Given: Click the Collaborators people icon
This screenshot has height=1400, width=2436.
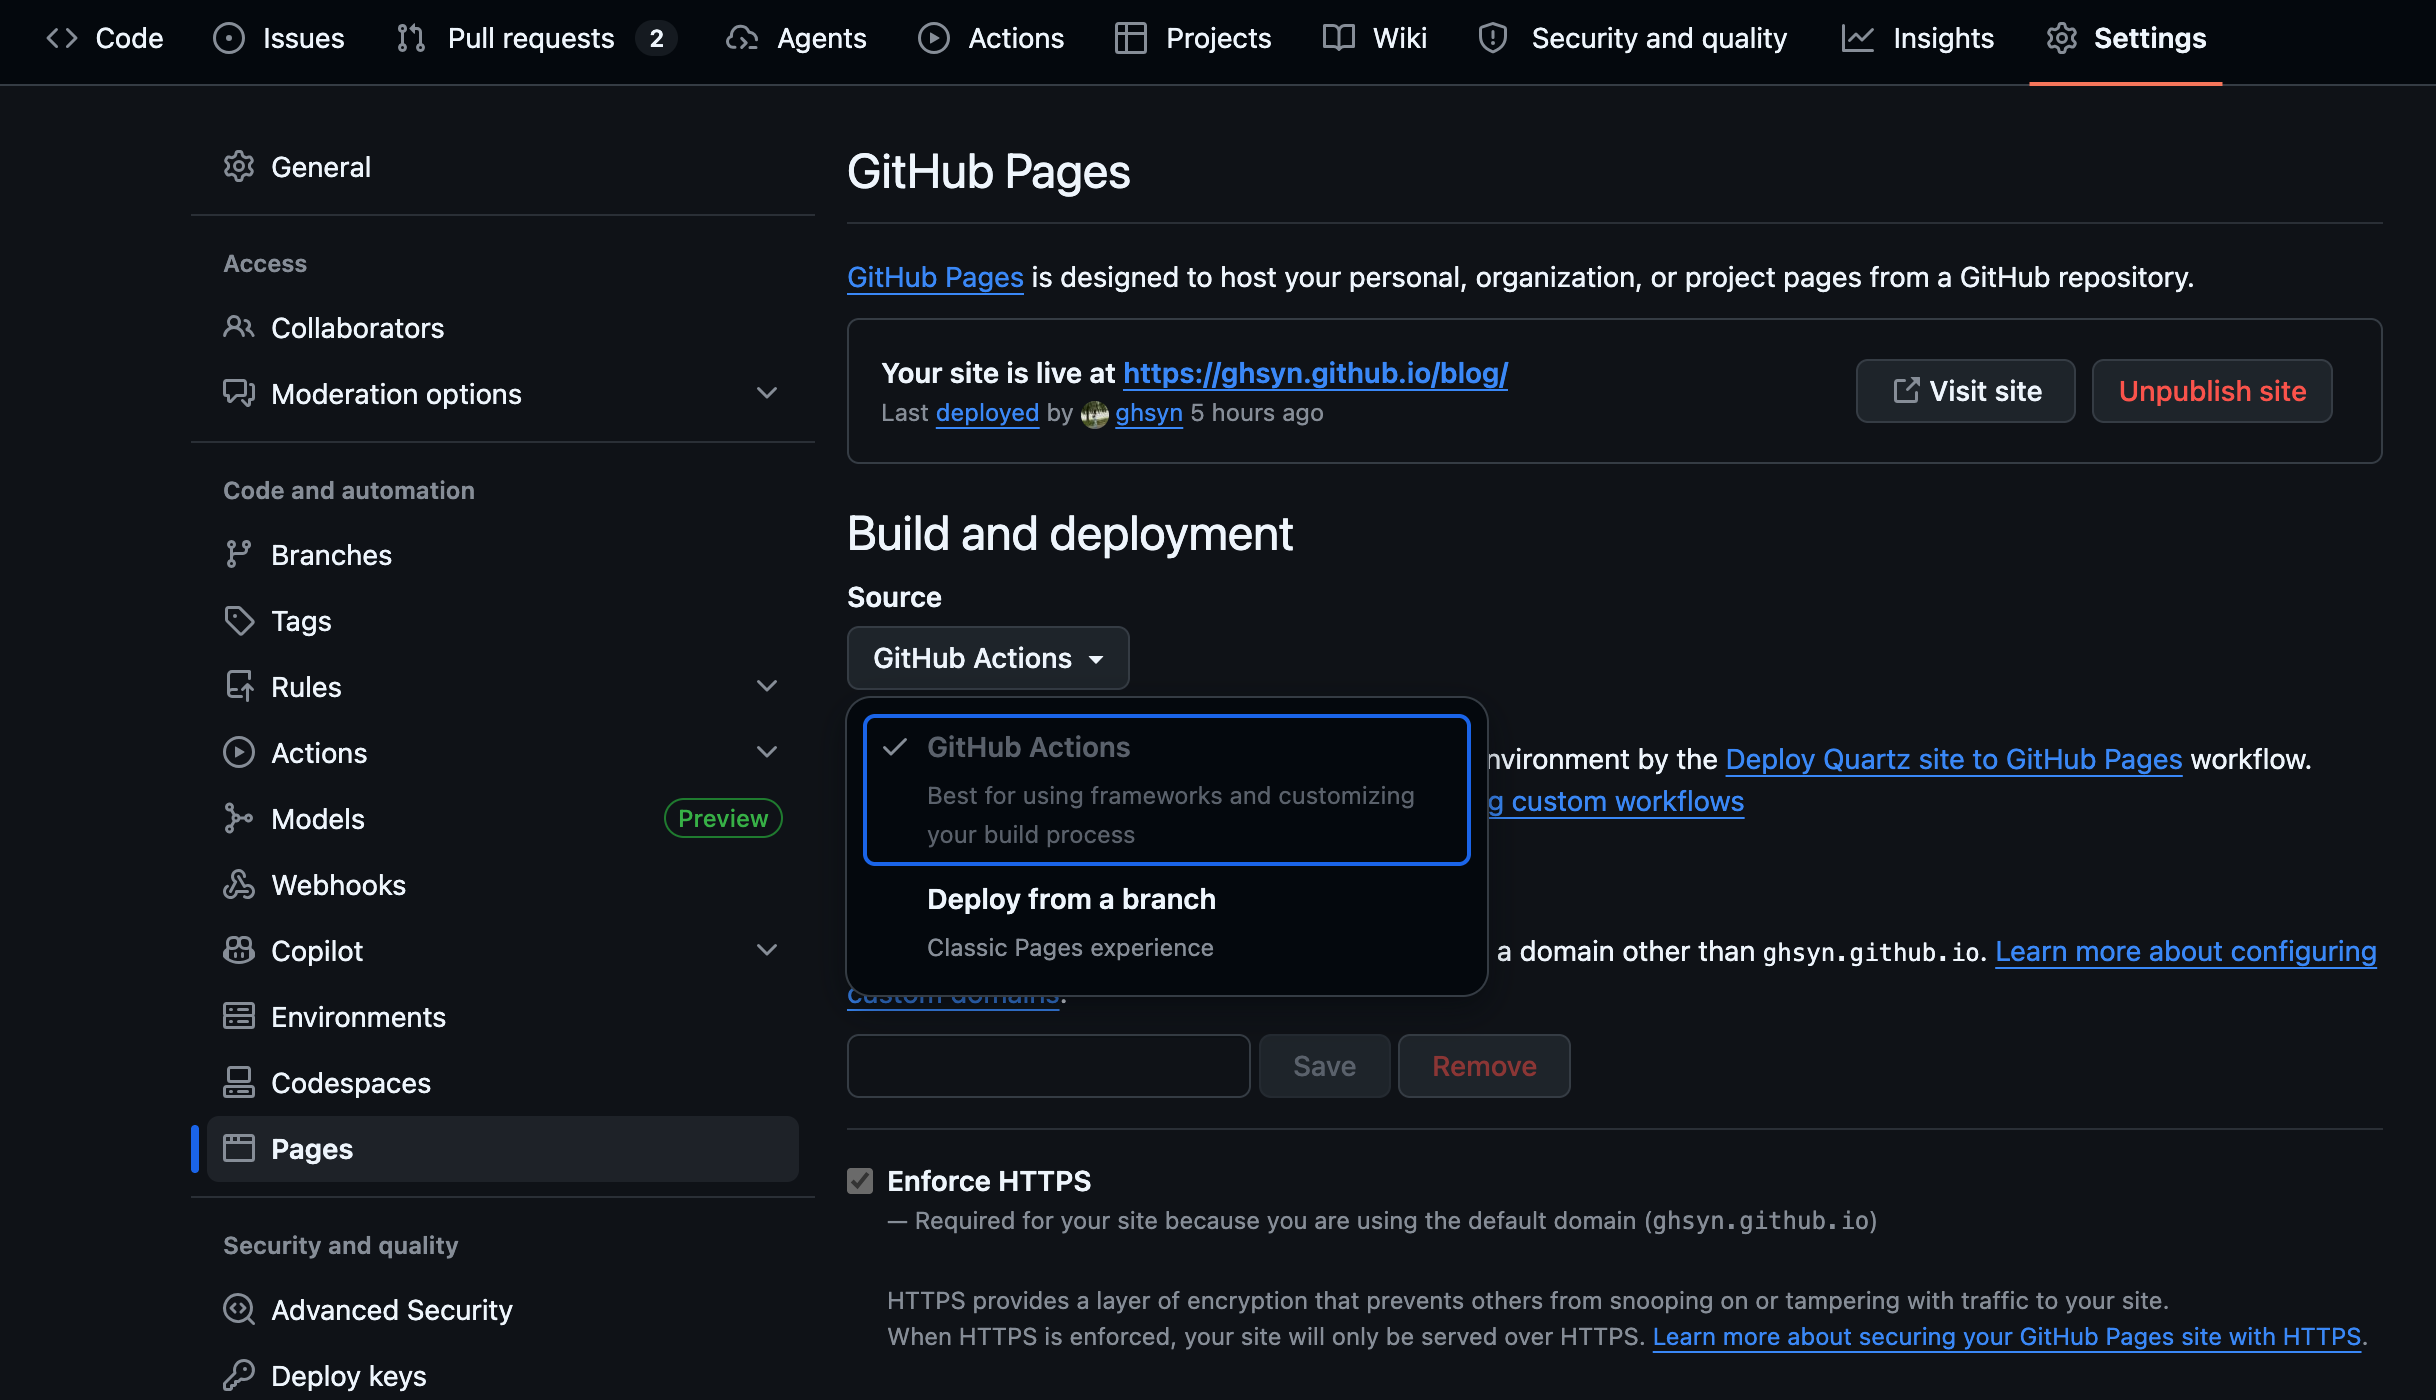Looking at the screenshot, I should (238, 328).
